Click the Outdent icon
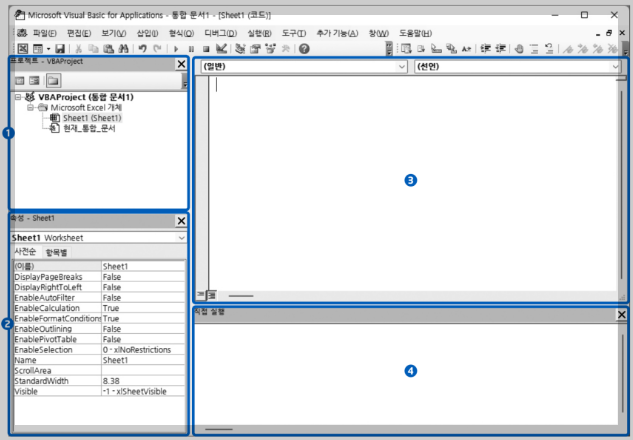This screenshot has width=633, height=440. click(501, 49)
